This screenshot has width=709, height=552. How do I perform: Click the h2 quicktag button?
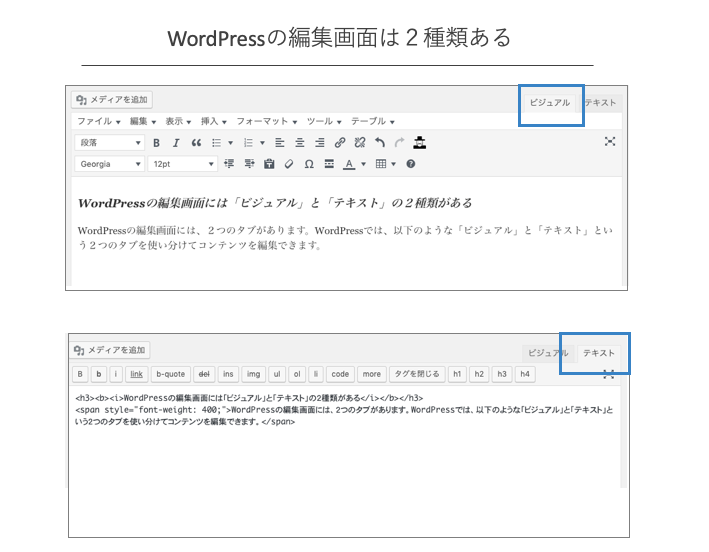[479, 374]
